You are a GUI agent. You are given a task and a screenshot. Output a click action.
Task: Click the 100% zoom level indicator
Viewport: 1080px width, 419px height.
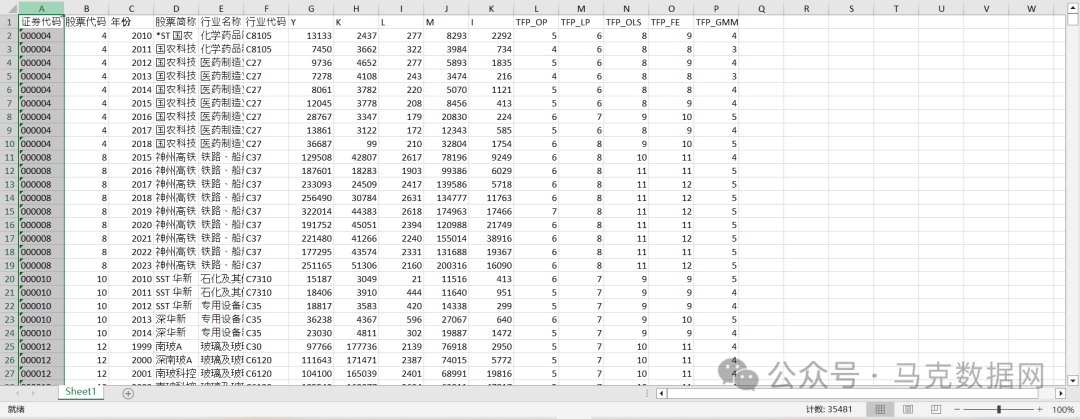coord(1063,409)
